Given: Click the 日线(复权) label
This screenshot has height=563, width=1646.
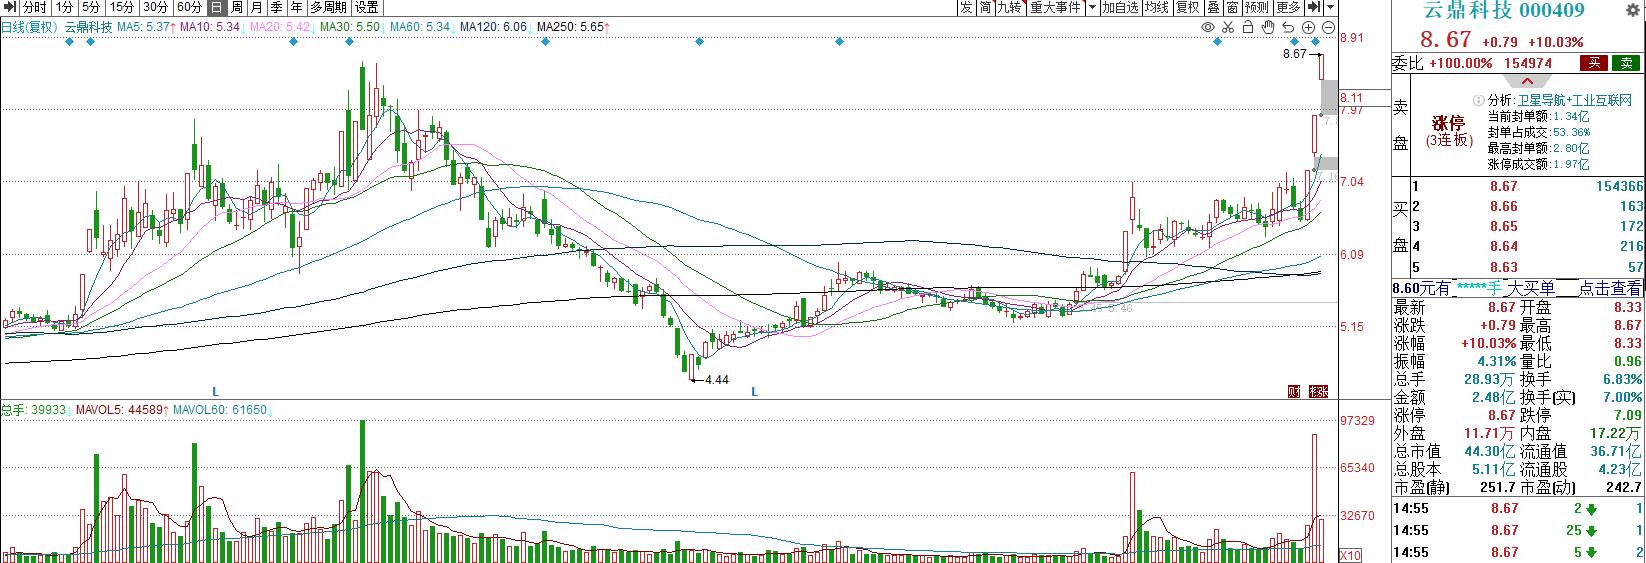Looking at the screenshot, I should (29, 27).
